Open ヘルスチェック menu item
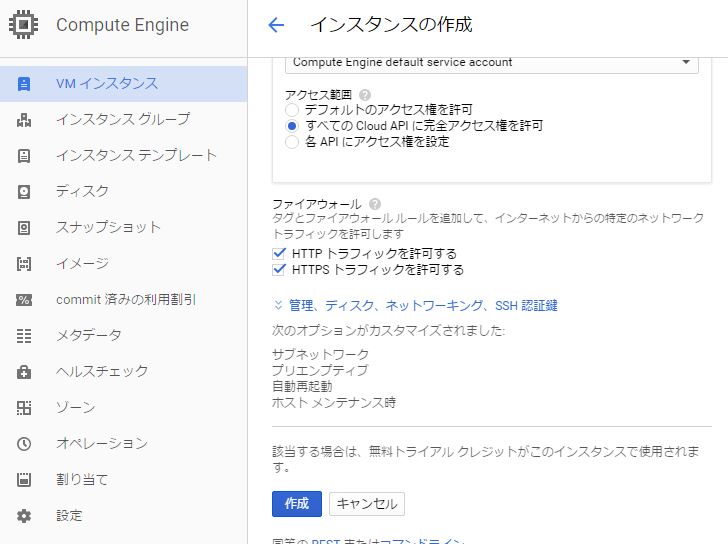The image size is (728, 544). (124, 372)
